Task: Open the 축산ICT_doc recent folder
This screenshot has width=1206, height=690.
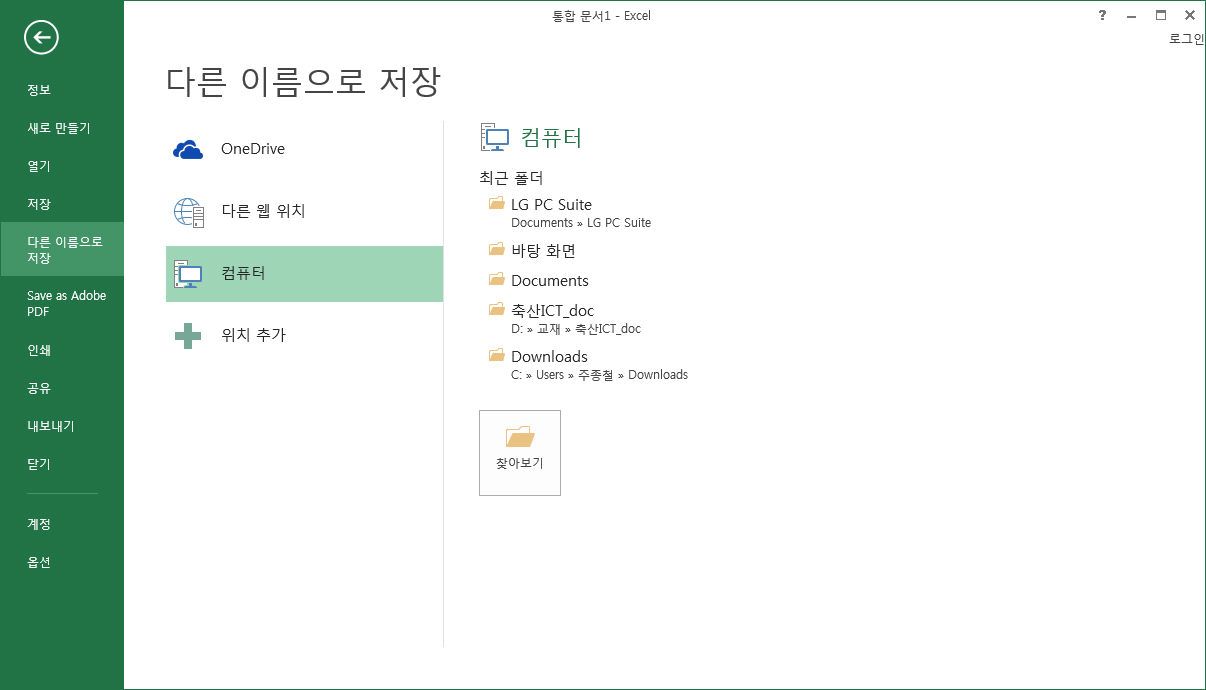Action: (x=552, y=311)
